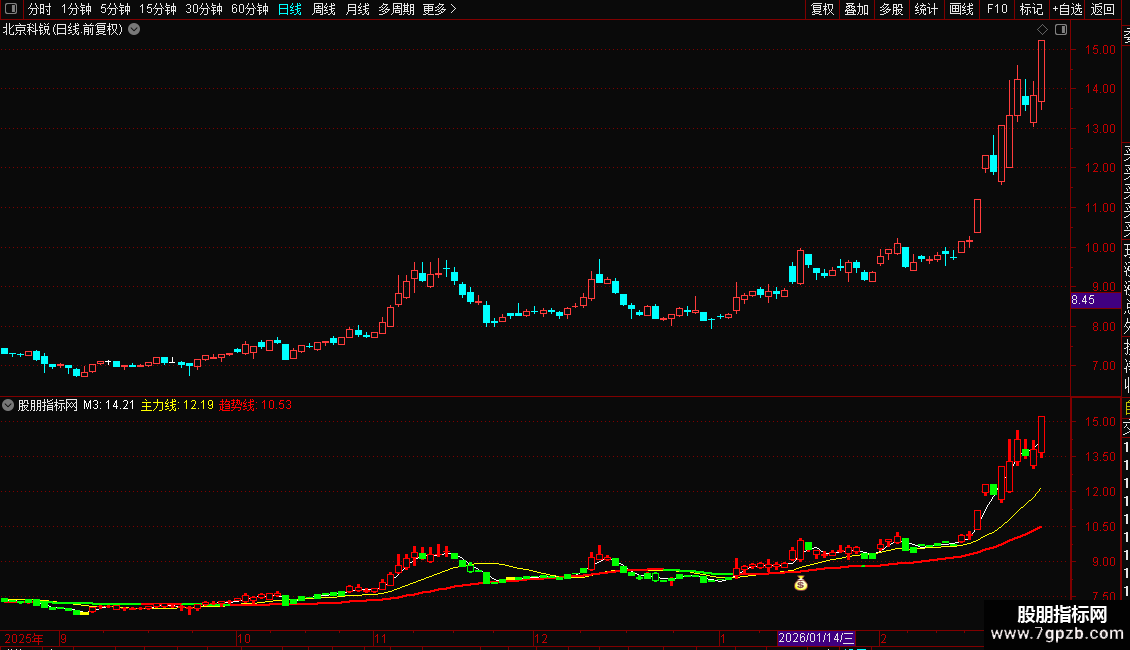Select the 主力线: 12.19 label
The height and width of the screenshot is (650, 1130).
tap(177, 405)
